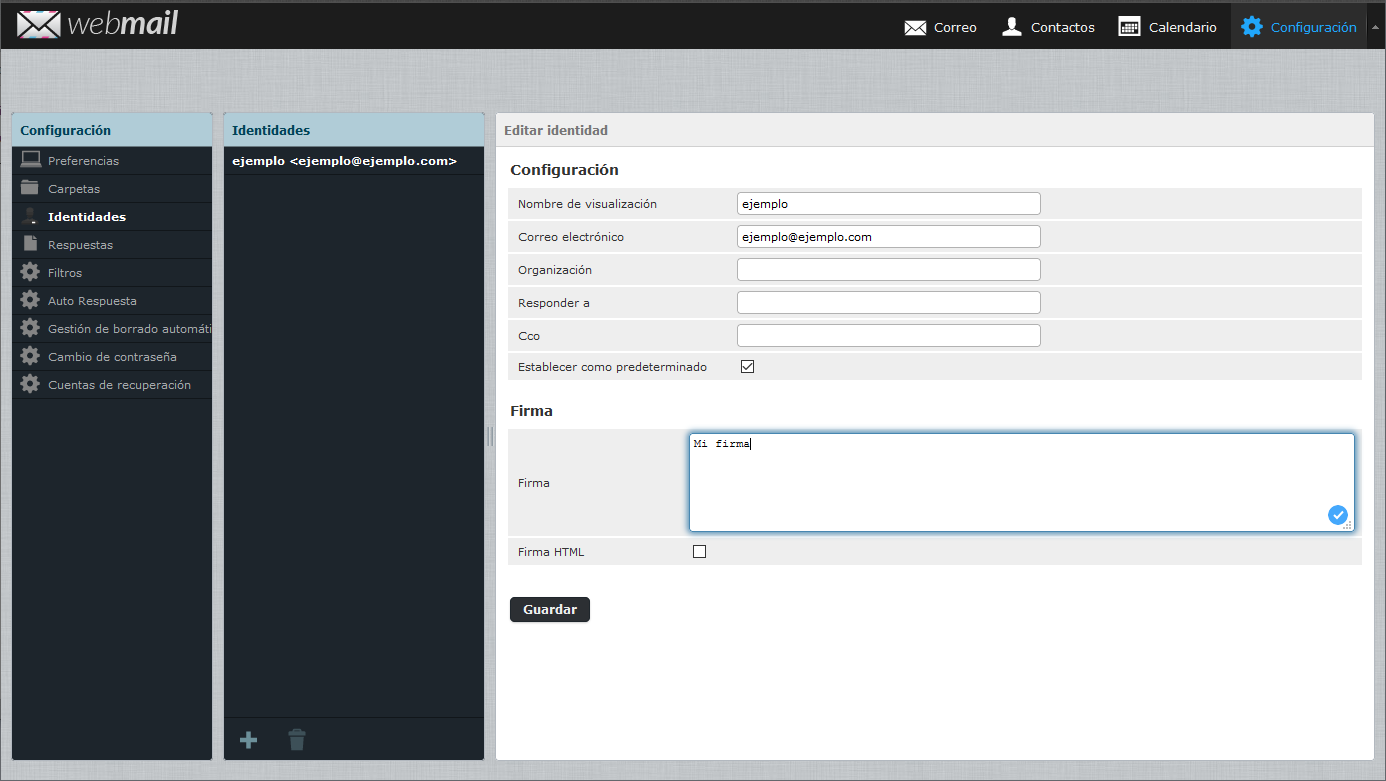Image resolution: width=1386 pixels, height=781 pixels.
Task: Open Calendario from the calendar icon
Action: click(x=1129, y=27)
